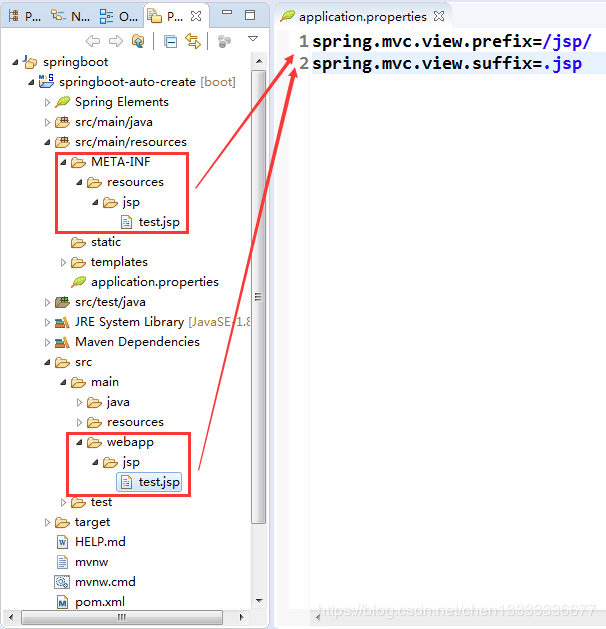Expand the templates folder
Viewport: 606px width, 629px height.
point(63,262)
